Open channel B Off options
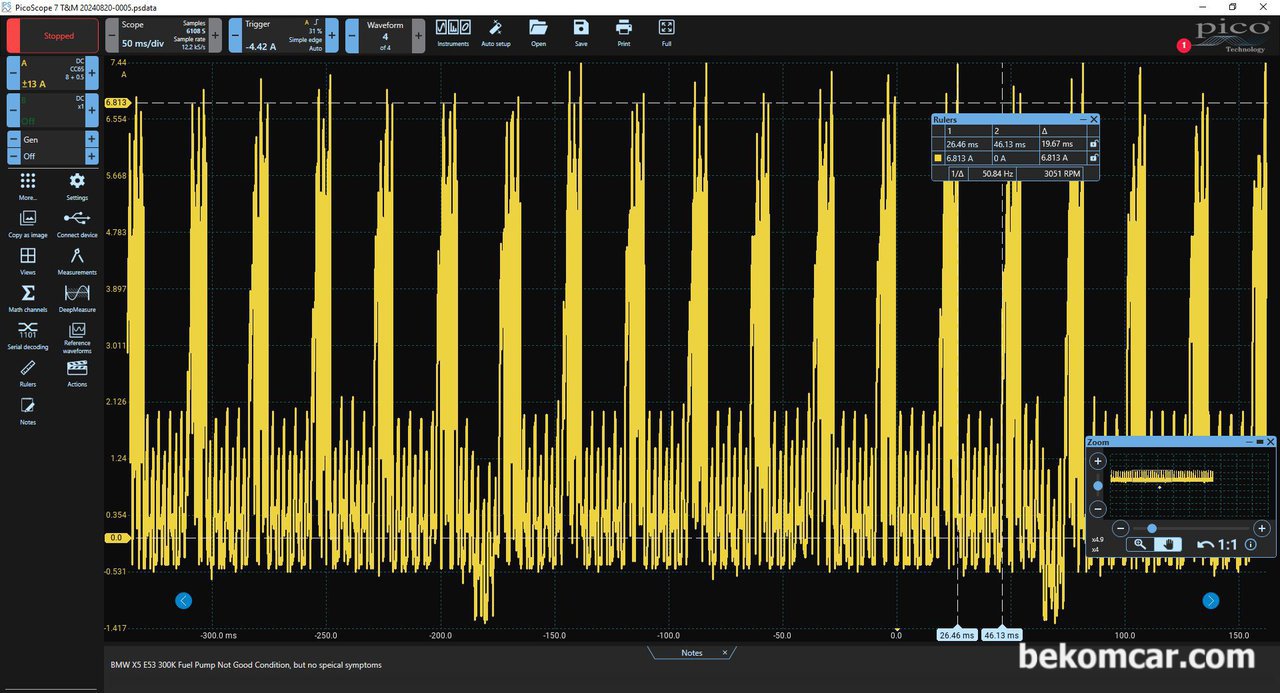1280x693 pixels. 53,110
